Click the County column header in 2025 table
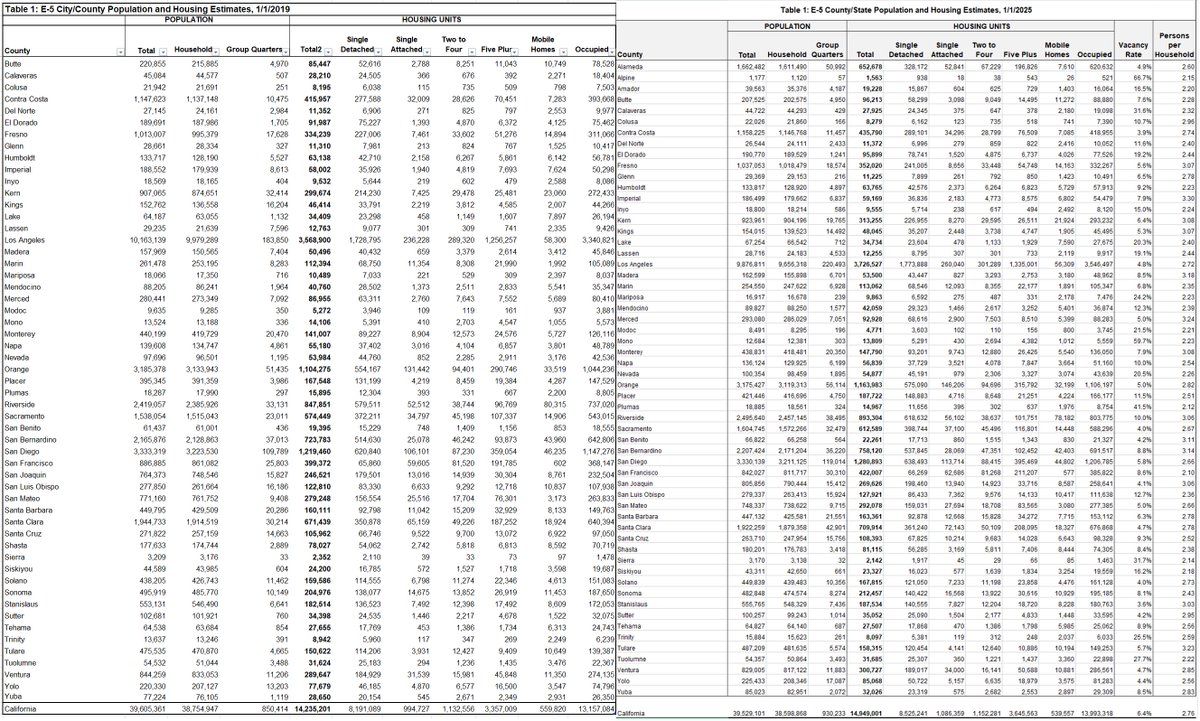Image resolution: width=1200 pixels, height=721 pixels. click(630, 53)
